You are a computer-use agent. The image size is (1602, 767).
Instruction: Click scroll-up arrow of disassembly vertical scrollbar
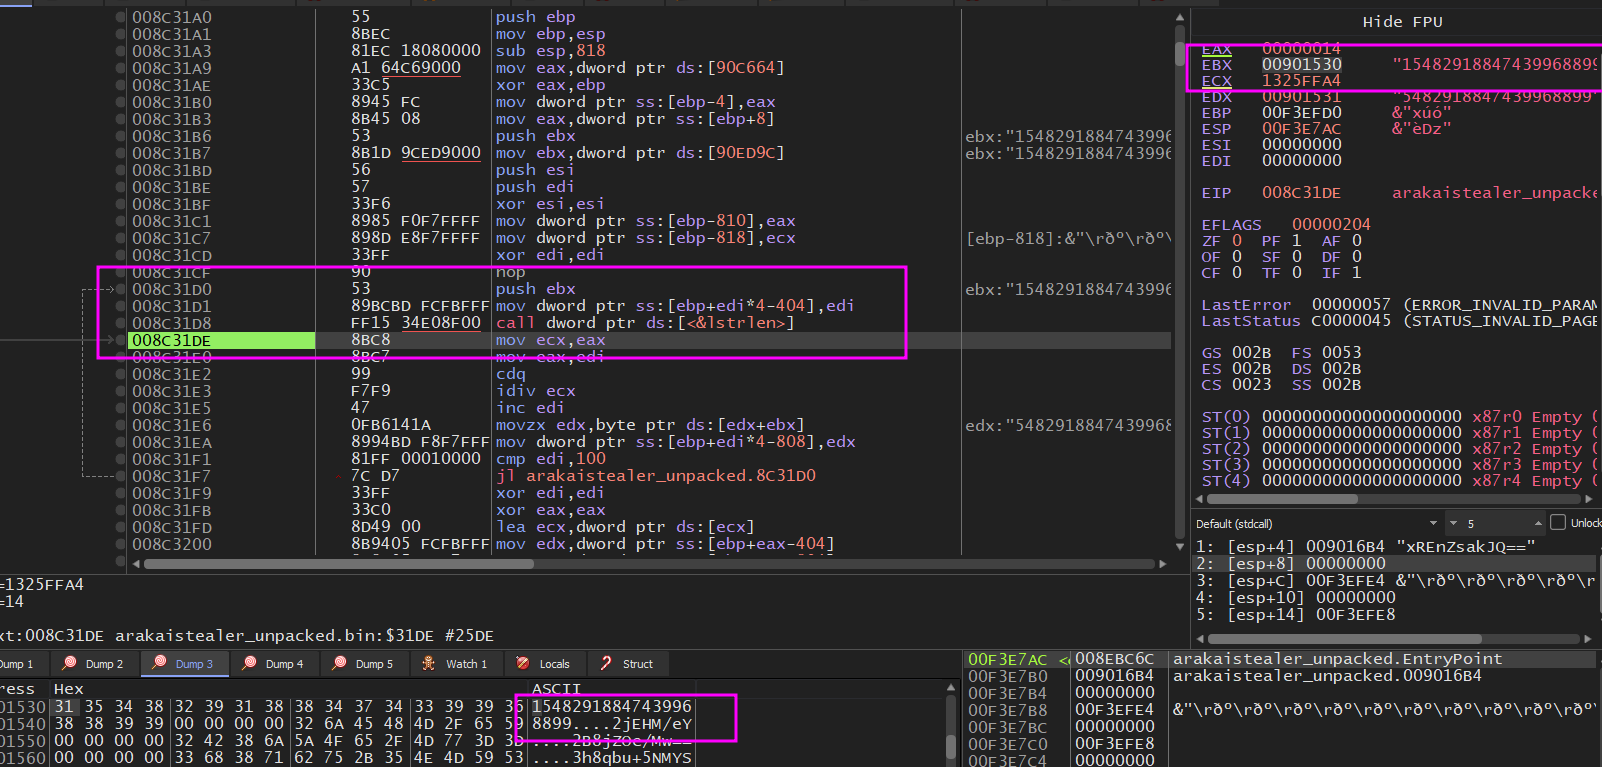(1180, 18)
